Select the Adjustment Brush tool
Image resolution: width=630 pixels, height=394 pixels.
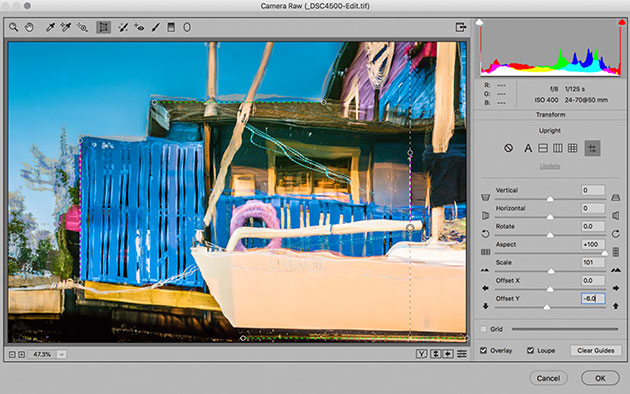(x=155, y=27)
